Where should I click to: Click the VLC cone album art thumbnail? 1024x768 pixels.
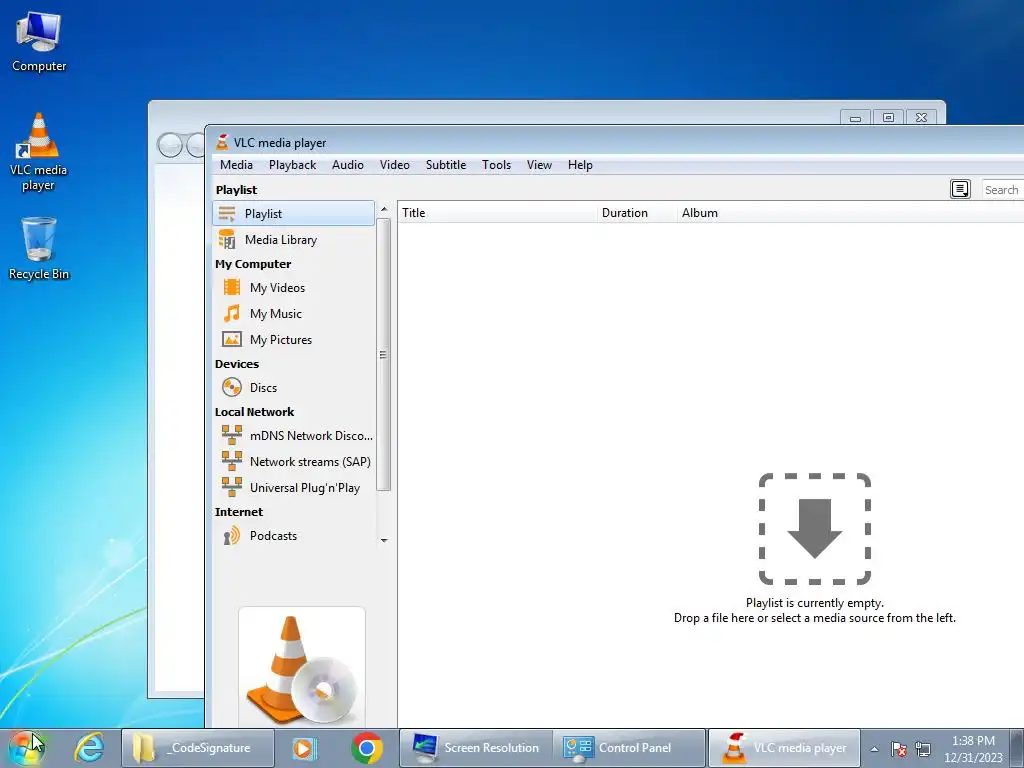click(x=302, y=667)
